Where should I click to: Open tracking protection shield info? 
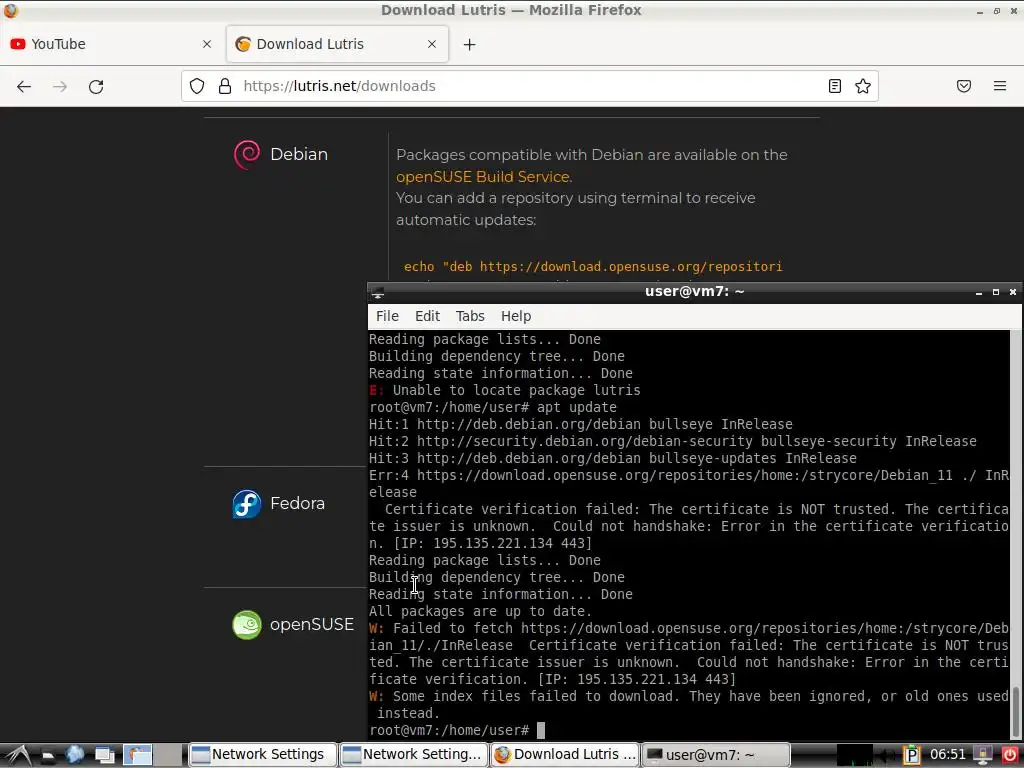(197, 86)
